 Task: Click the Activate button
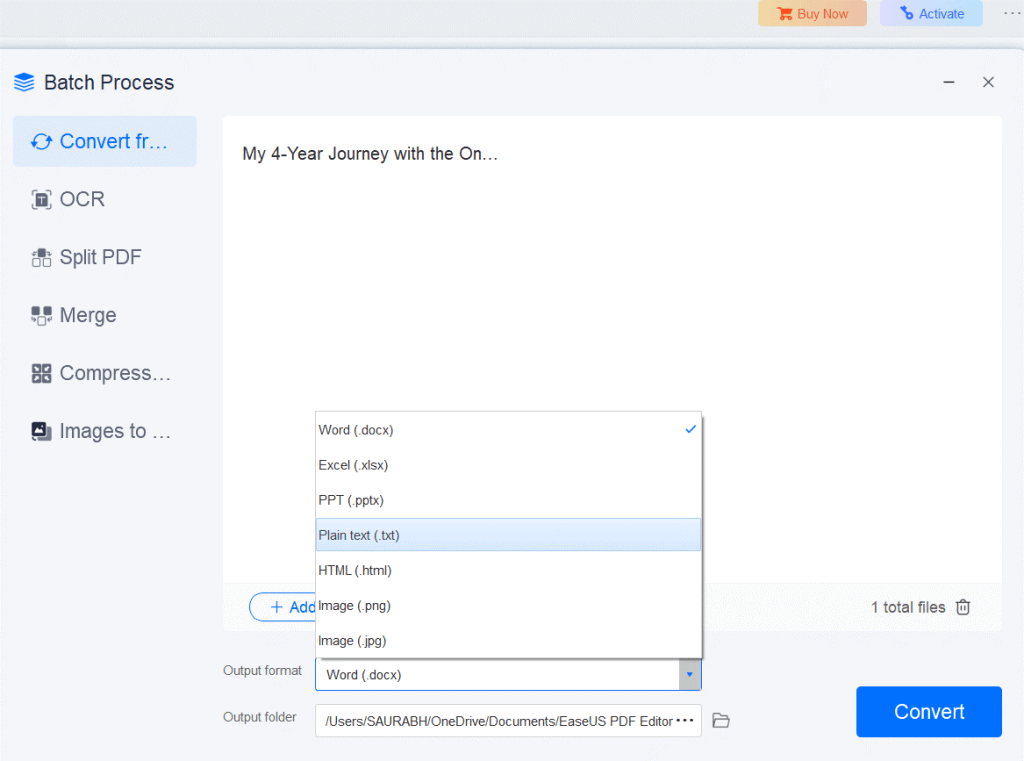[931, 13]
